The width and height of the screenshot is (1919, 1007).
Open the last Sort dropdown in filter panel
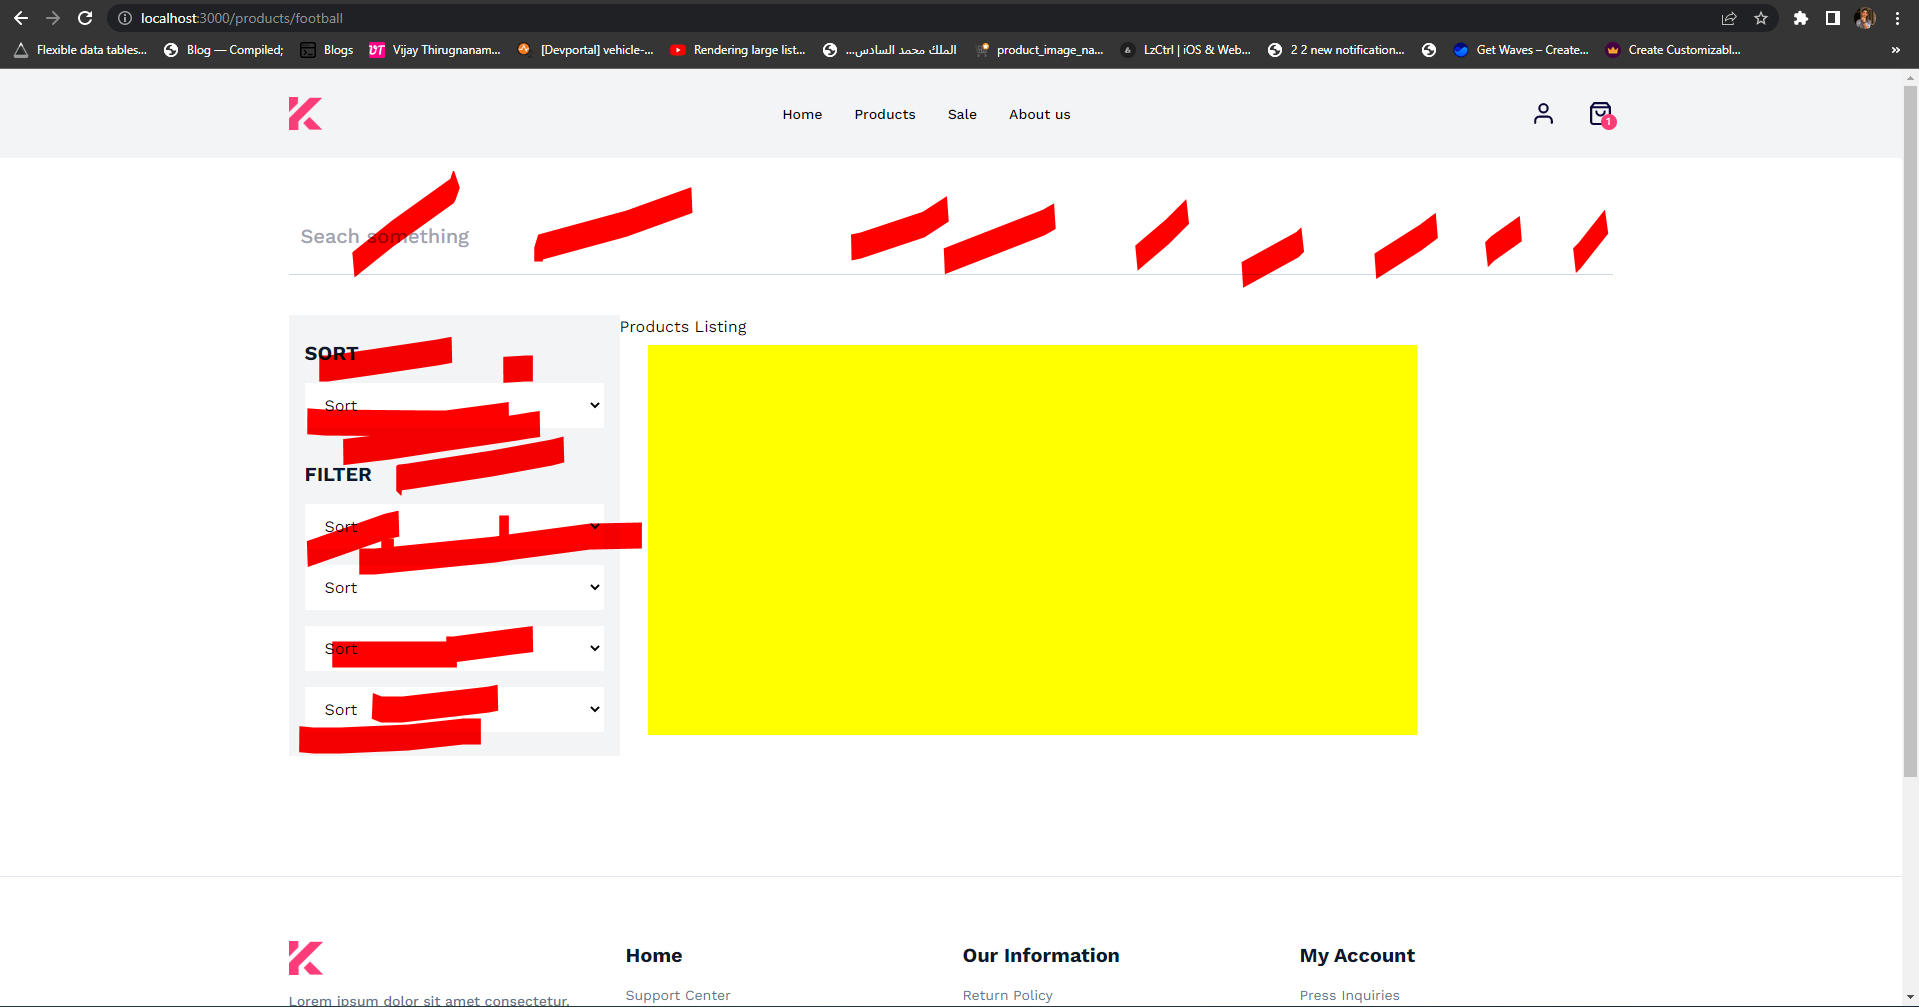click(x=454, y=709)
